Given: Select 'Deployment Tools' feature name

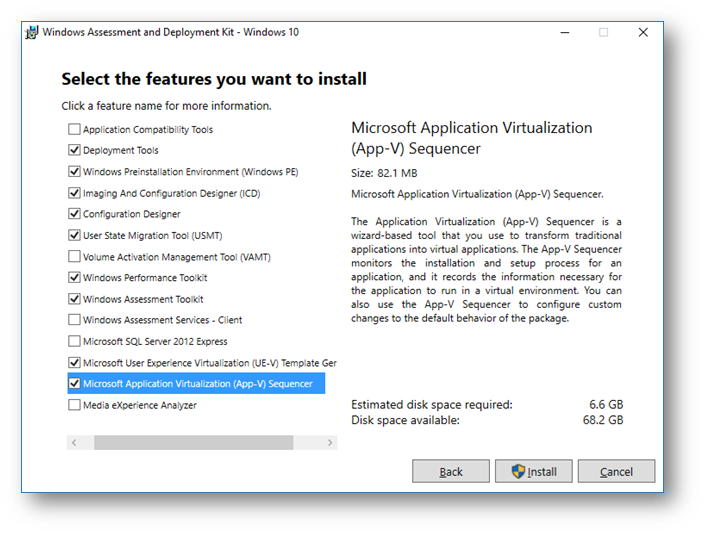Looking at the screenshot, I should coord(121,150).
